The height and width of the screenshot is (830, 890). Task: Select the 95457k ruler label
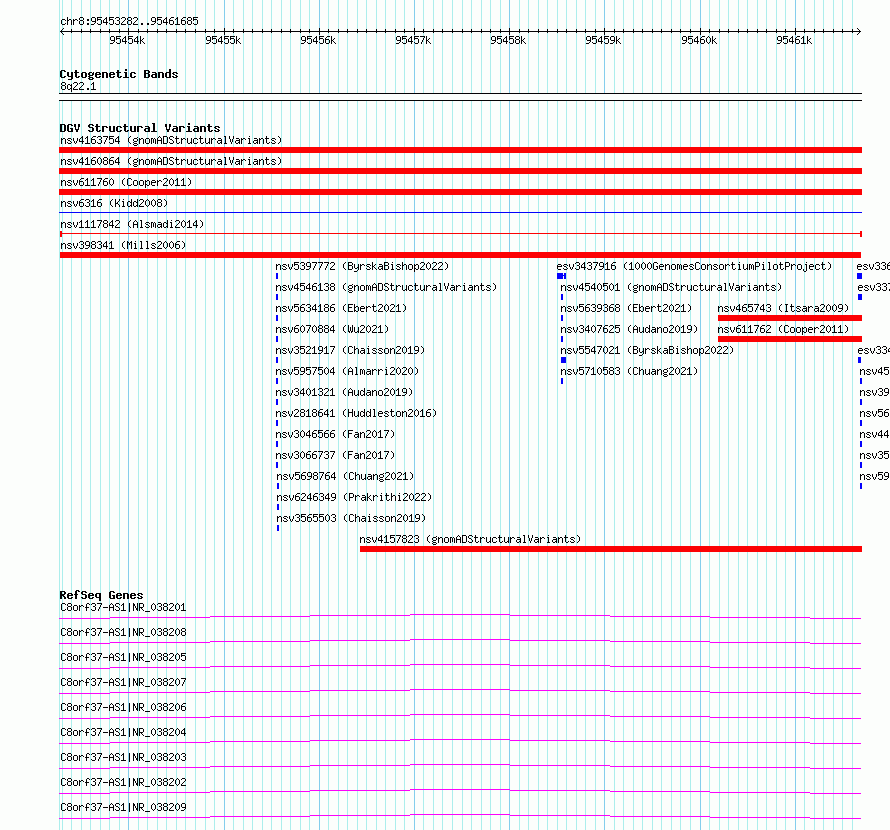coord(413,40)
